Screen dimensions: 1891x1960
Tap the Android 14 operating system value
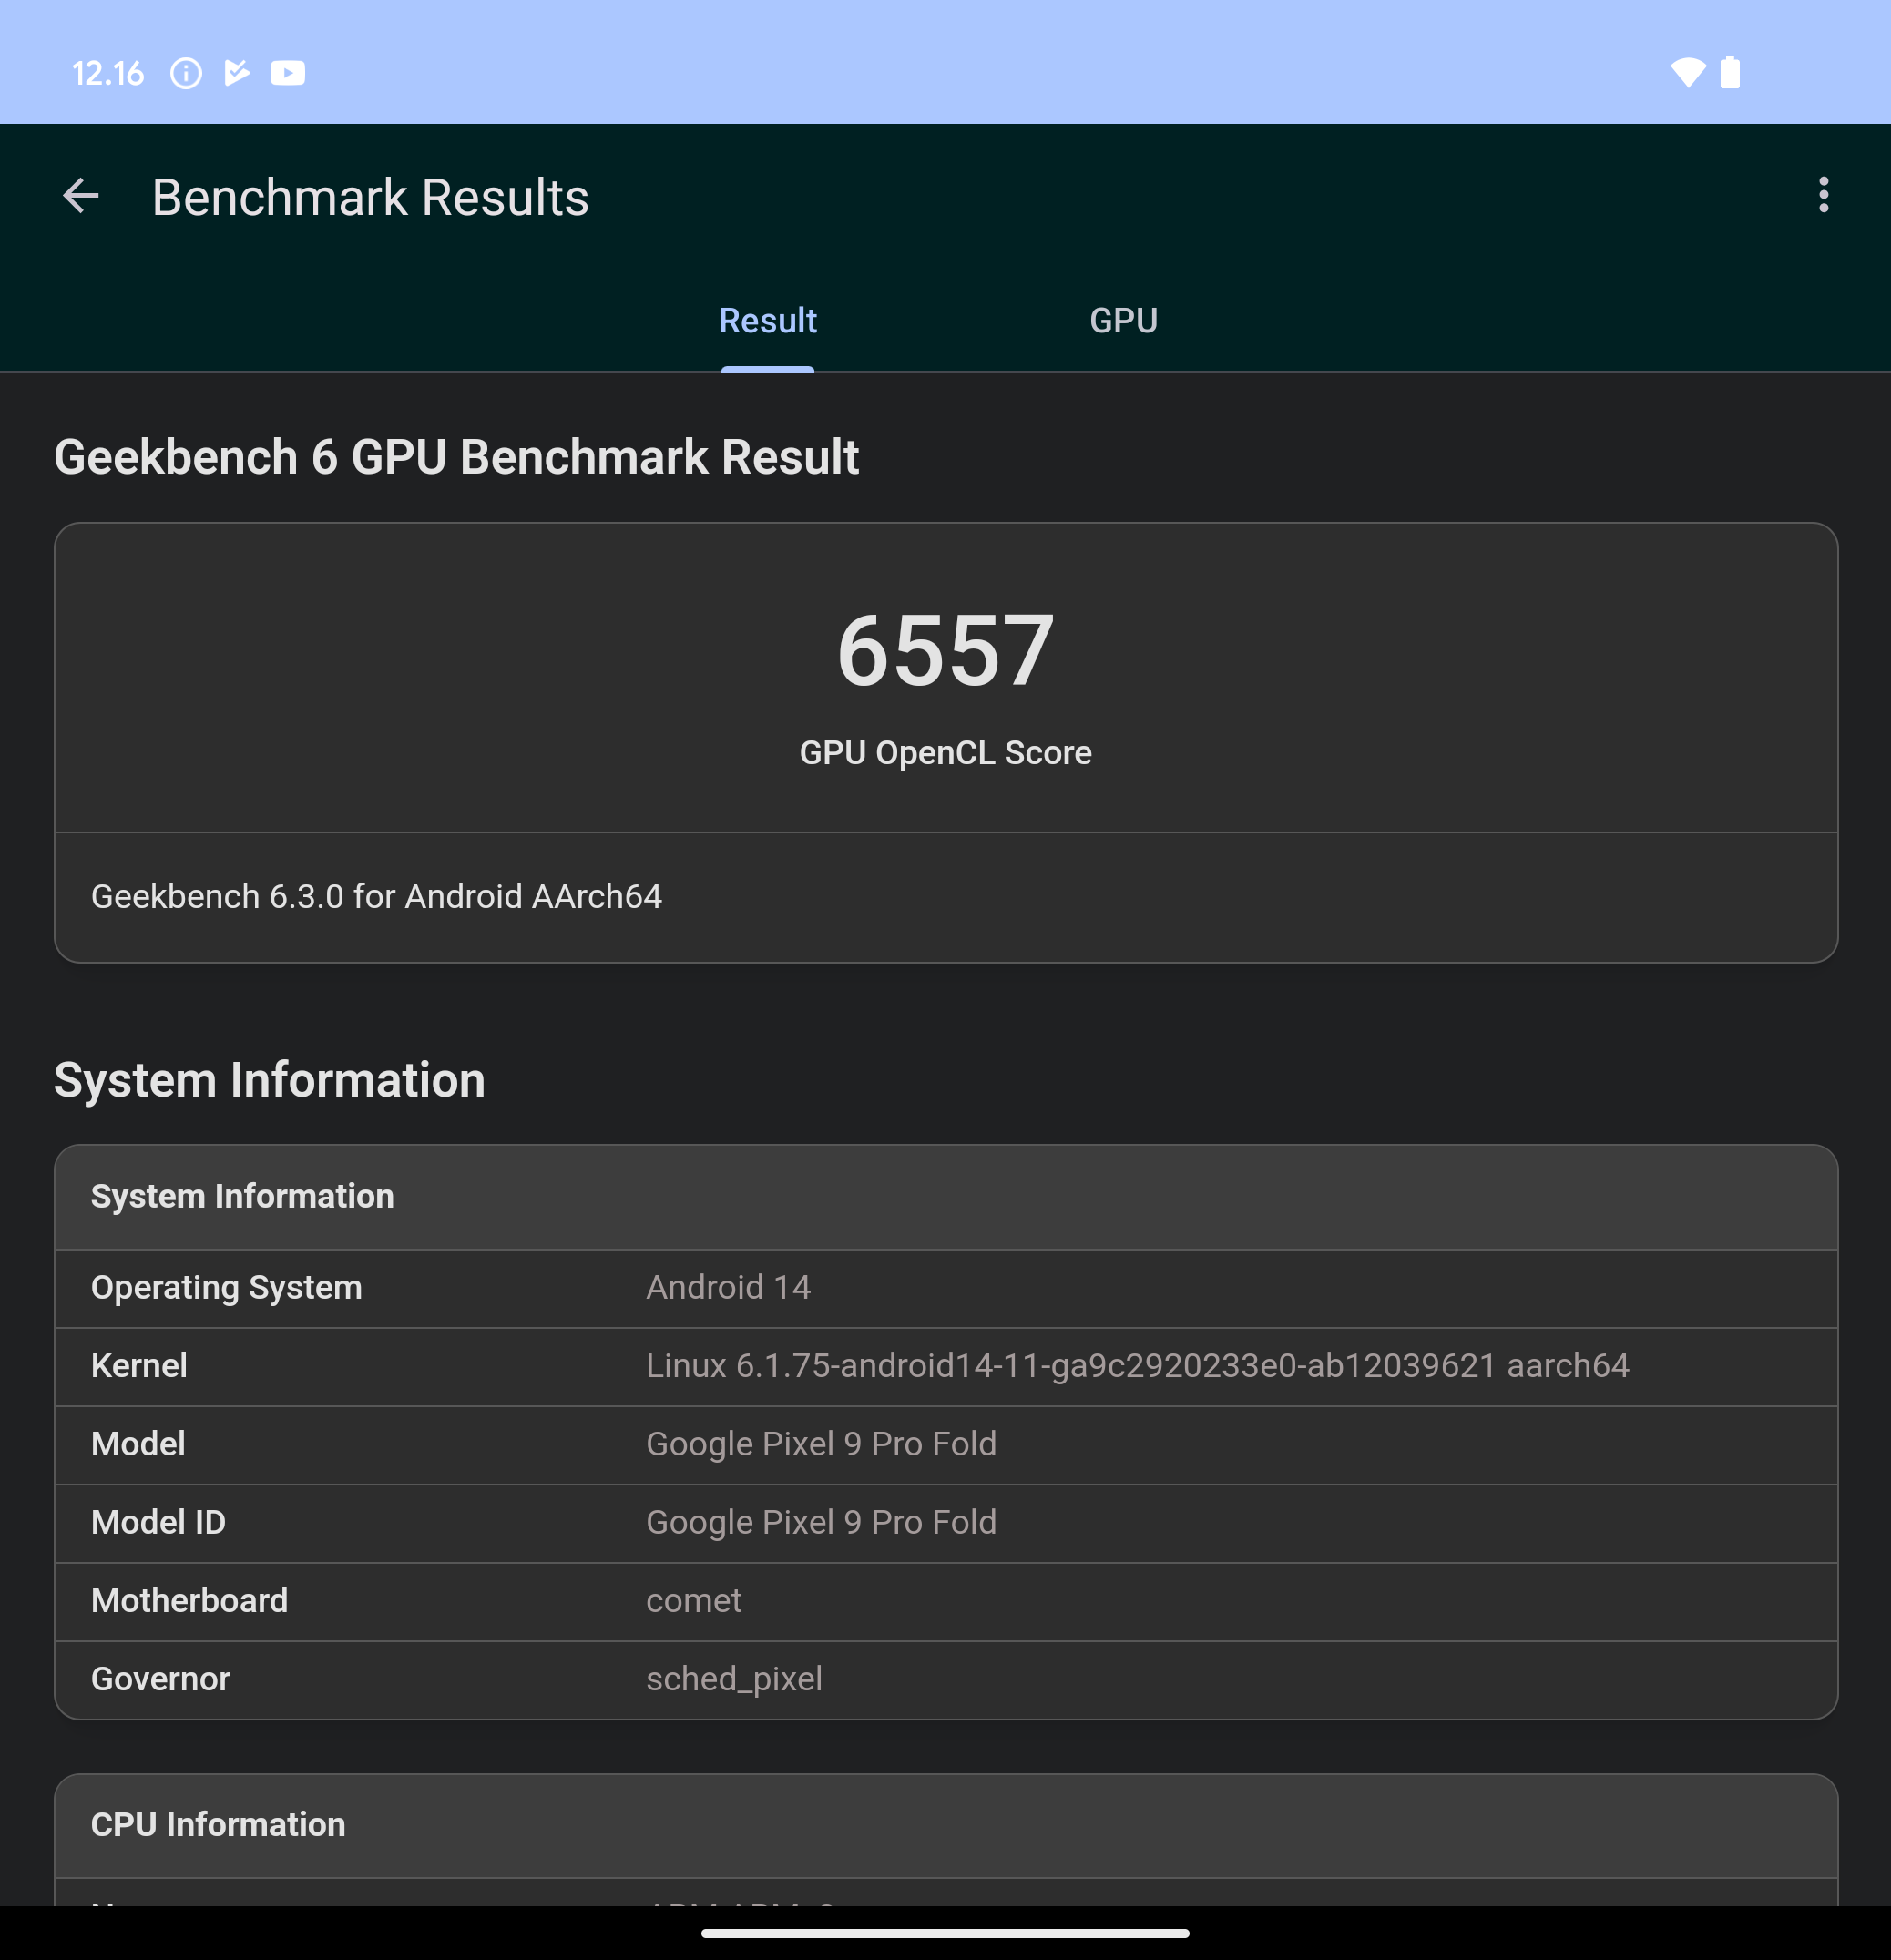point(728,1287)
